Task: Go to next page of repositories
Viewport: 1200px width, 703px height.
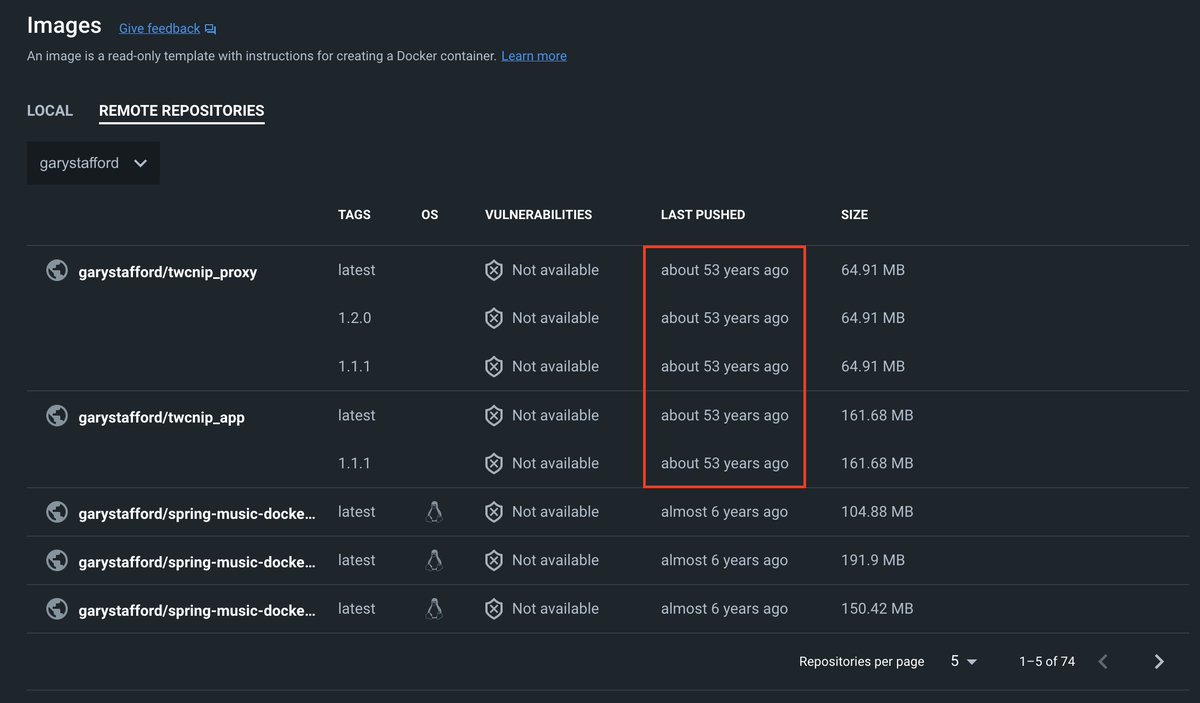Action: point(1159,661)
